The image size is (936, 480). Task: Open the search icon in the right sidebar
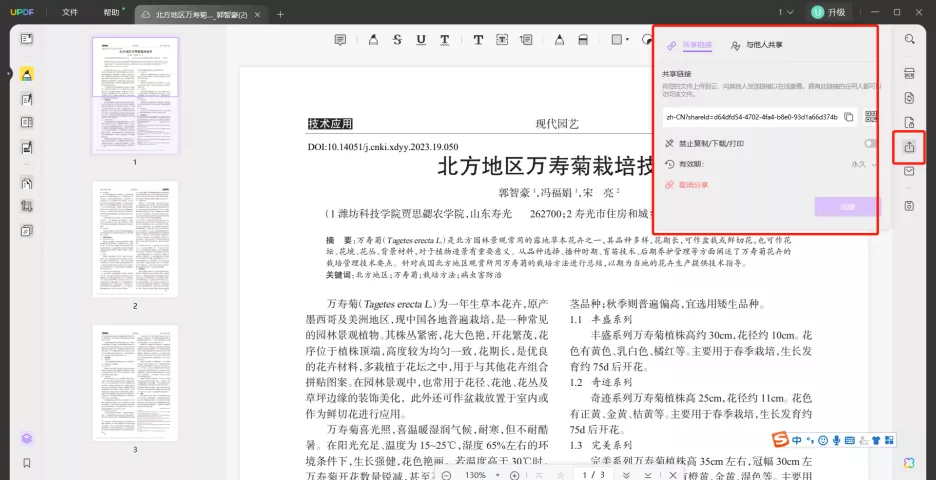coord(909,39)
